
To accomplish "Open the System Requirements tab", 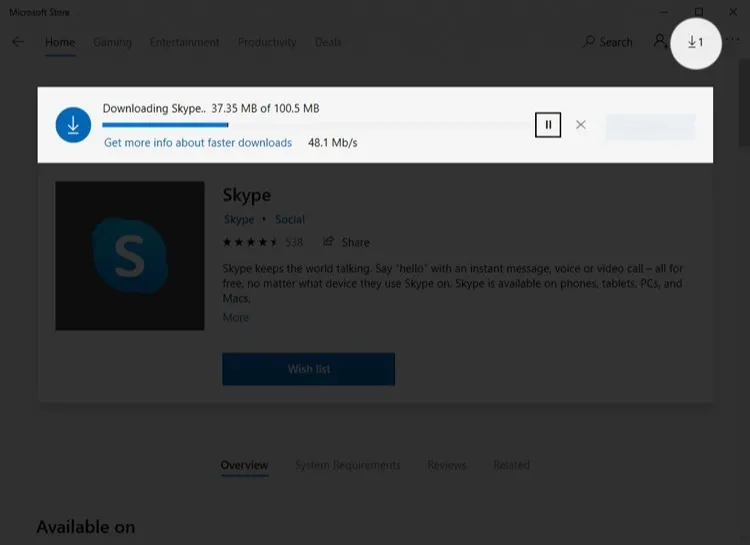I will (x=348, y=465).
